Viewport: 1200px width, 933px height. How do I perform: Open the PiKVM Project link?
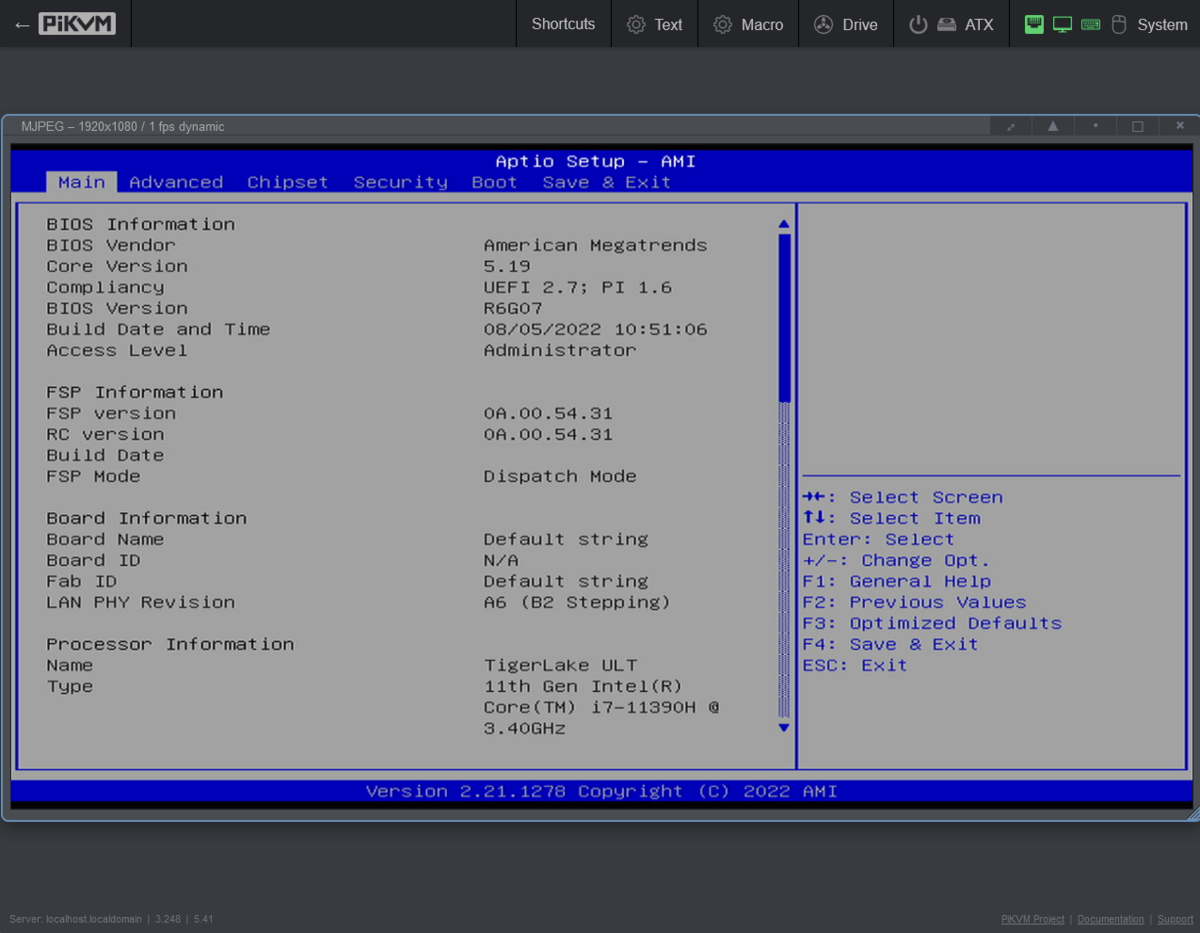pyautogui.click(x=1032, y=919)
